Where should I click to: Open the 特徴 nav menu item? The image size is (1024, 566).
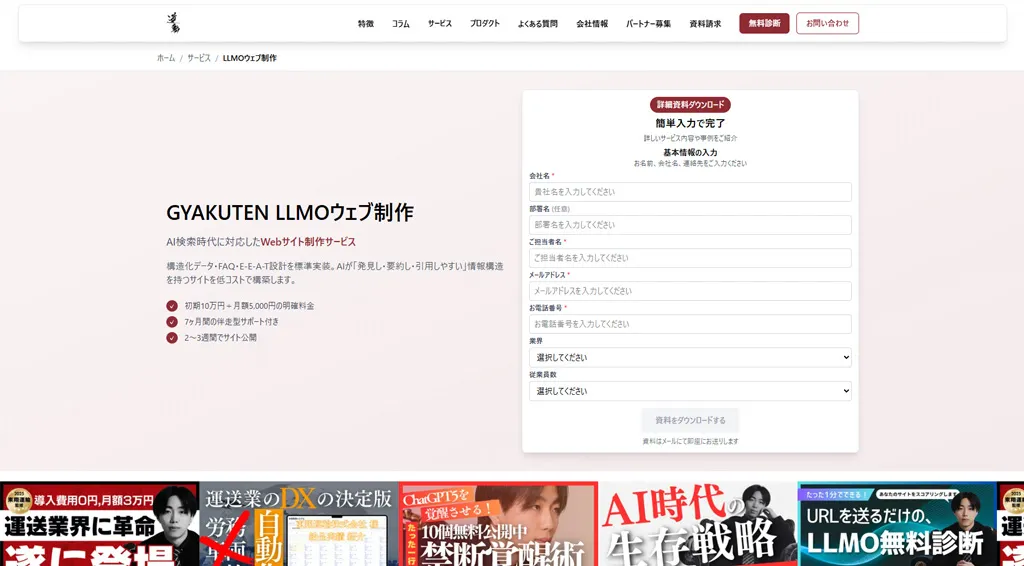coord(366,24)
